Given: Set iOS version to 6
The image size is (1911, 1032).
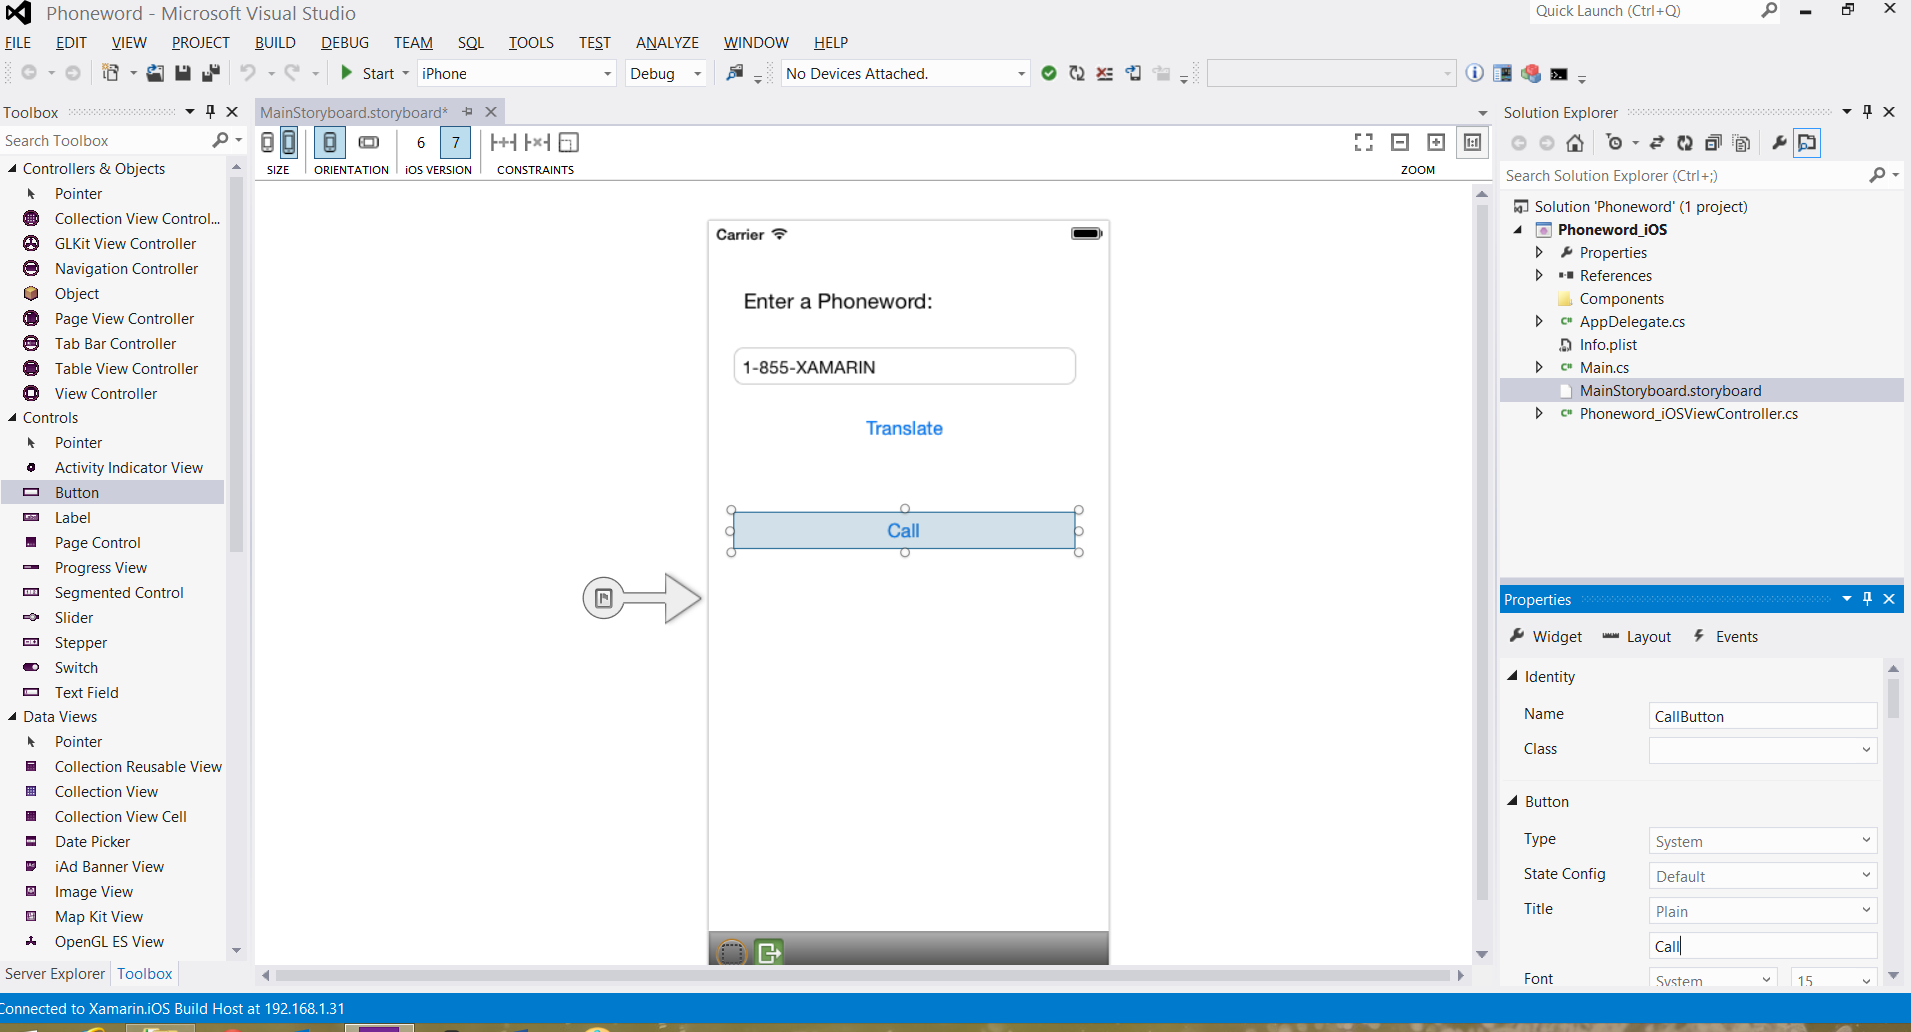Looking at the screenshot, I should [x=421, y=143].
